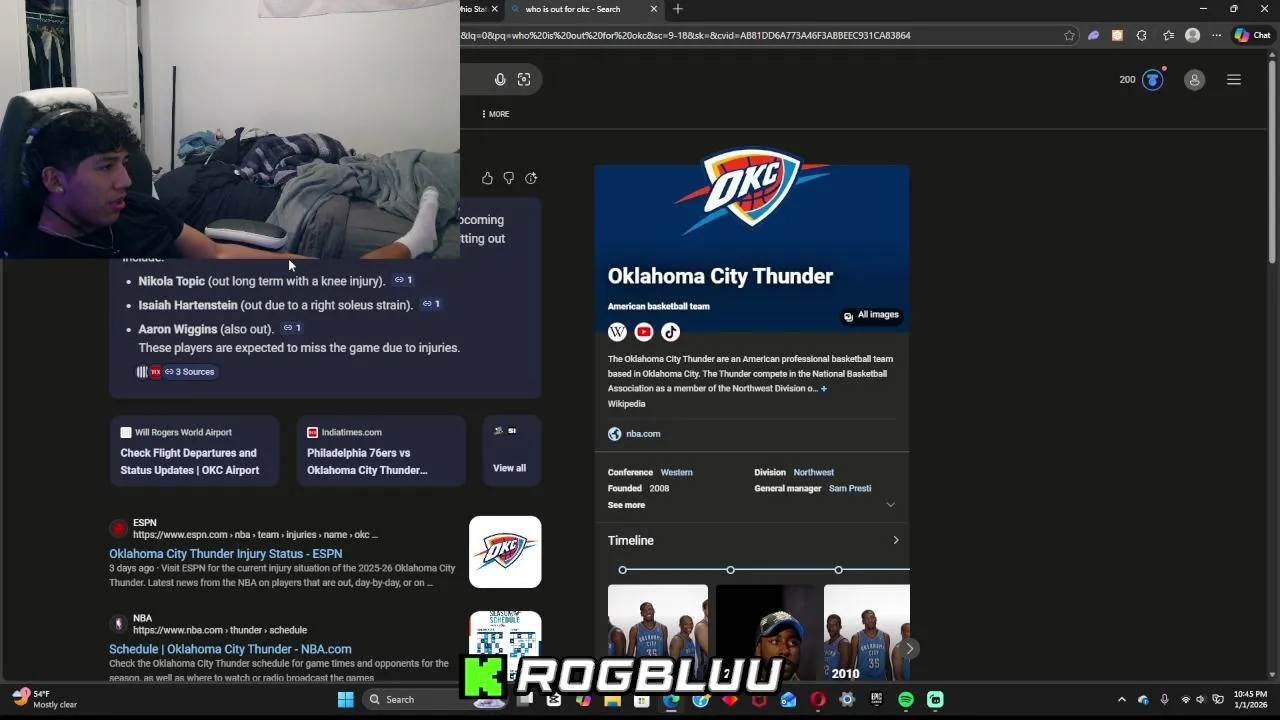Screen dimensions: 1280x720
Task: Open the Indiatimes 76ers vs Thunder card
Action: pyautogui.click(x=381, y=451)
